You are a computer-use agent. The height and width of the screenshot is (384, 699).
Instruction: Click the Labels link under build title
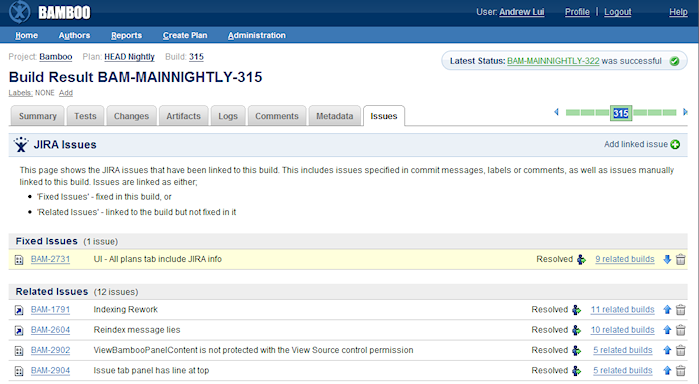point(21,93)
